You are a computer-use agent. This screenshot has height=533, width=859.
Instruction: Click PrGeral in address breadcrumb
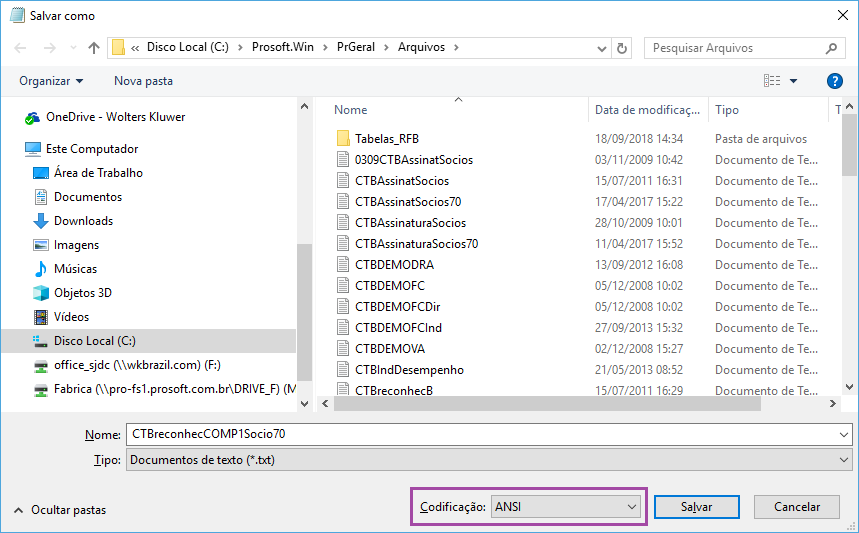coord(356,48)
